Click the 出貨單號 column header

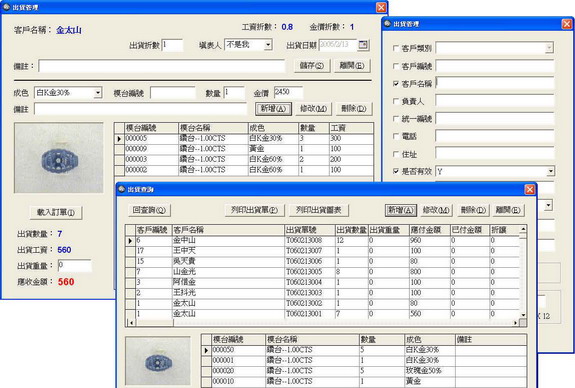(x=310, y=230)
